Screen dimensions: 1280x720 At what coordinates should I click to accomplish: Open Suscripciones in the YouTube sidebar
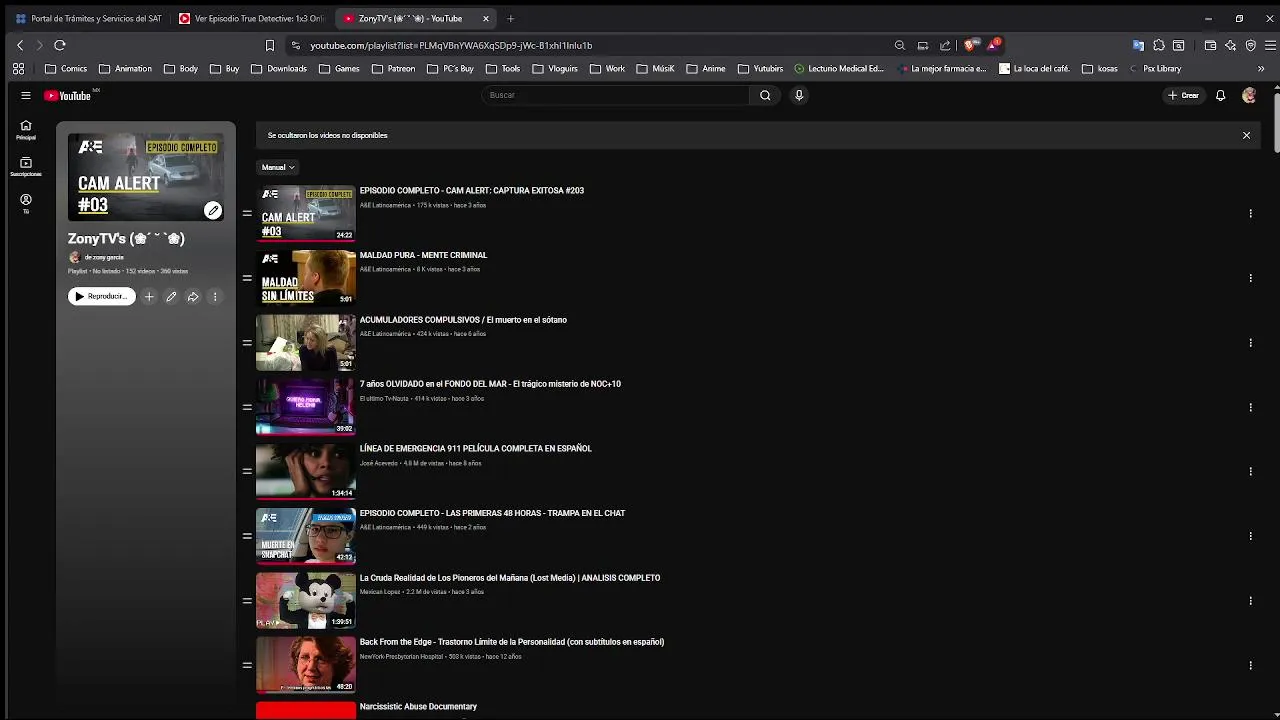[26, 167]
